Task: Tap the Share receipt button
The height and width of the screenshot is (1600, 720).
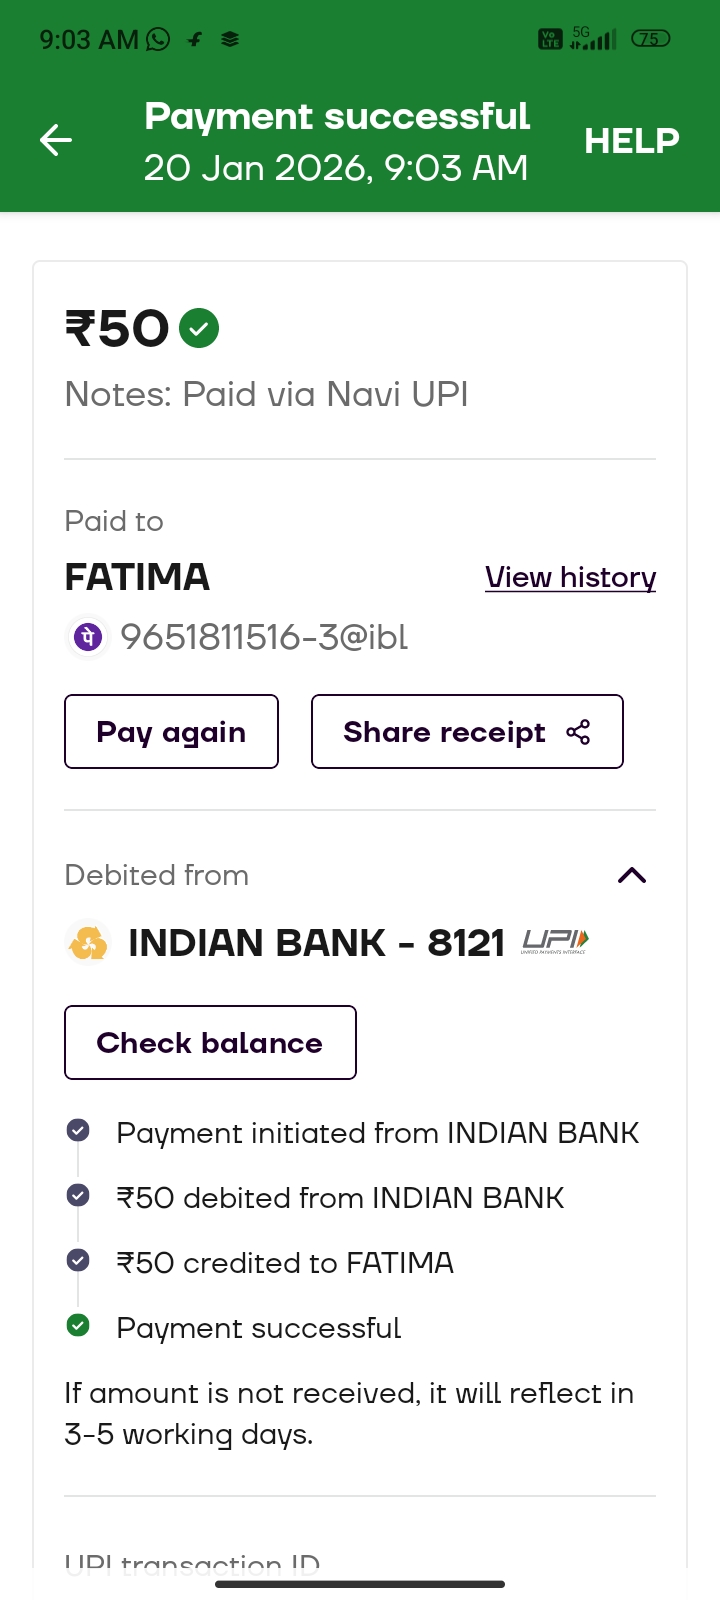Action: click(x=467, y=732)
